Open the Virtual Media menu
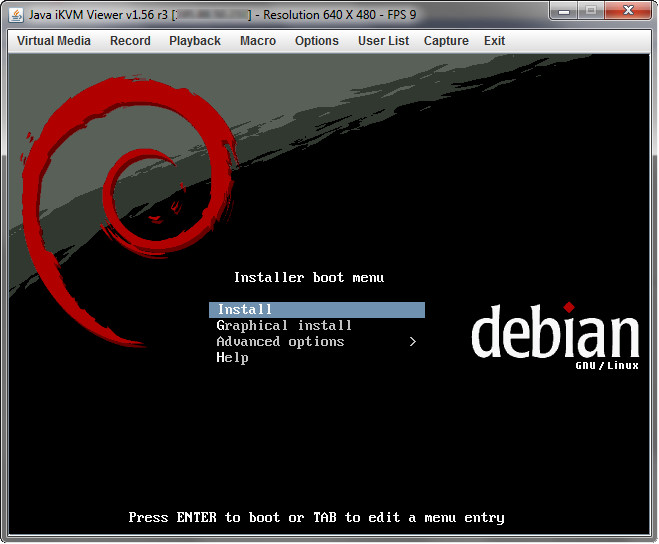The width and height of the screenshot is (659, 544). coord(54,41)
